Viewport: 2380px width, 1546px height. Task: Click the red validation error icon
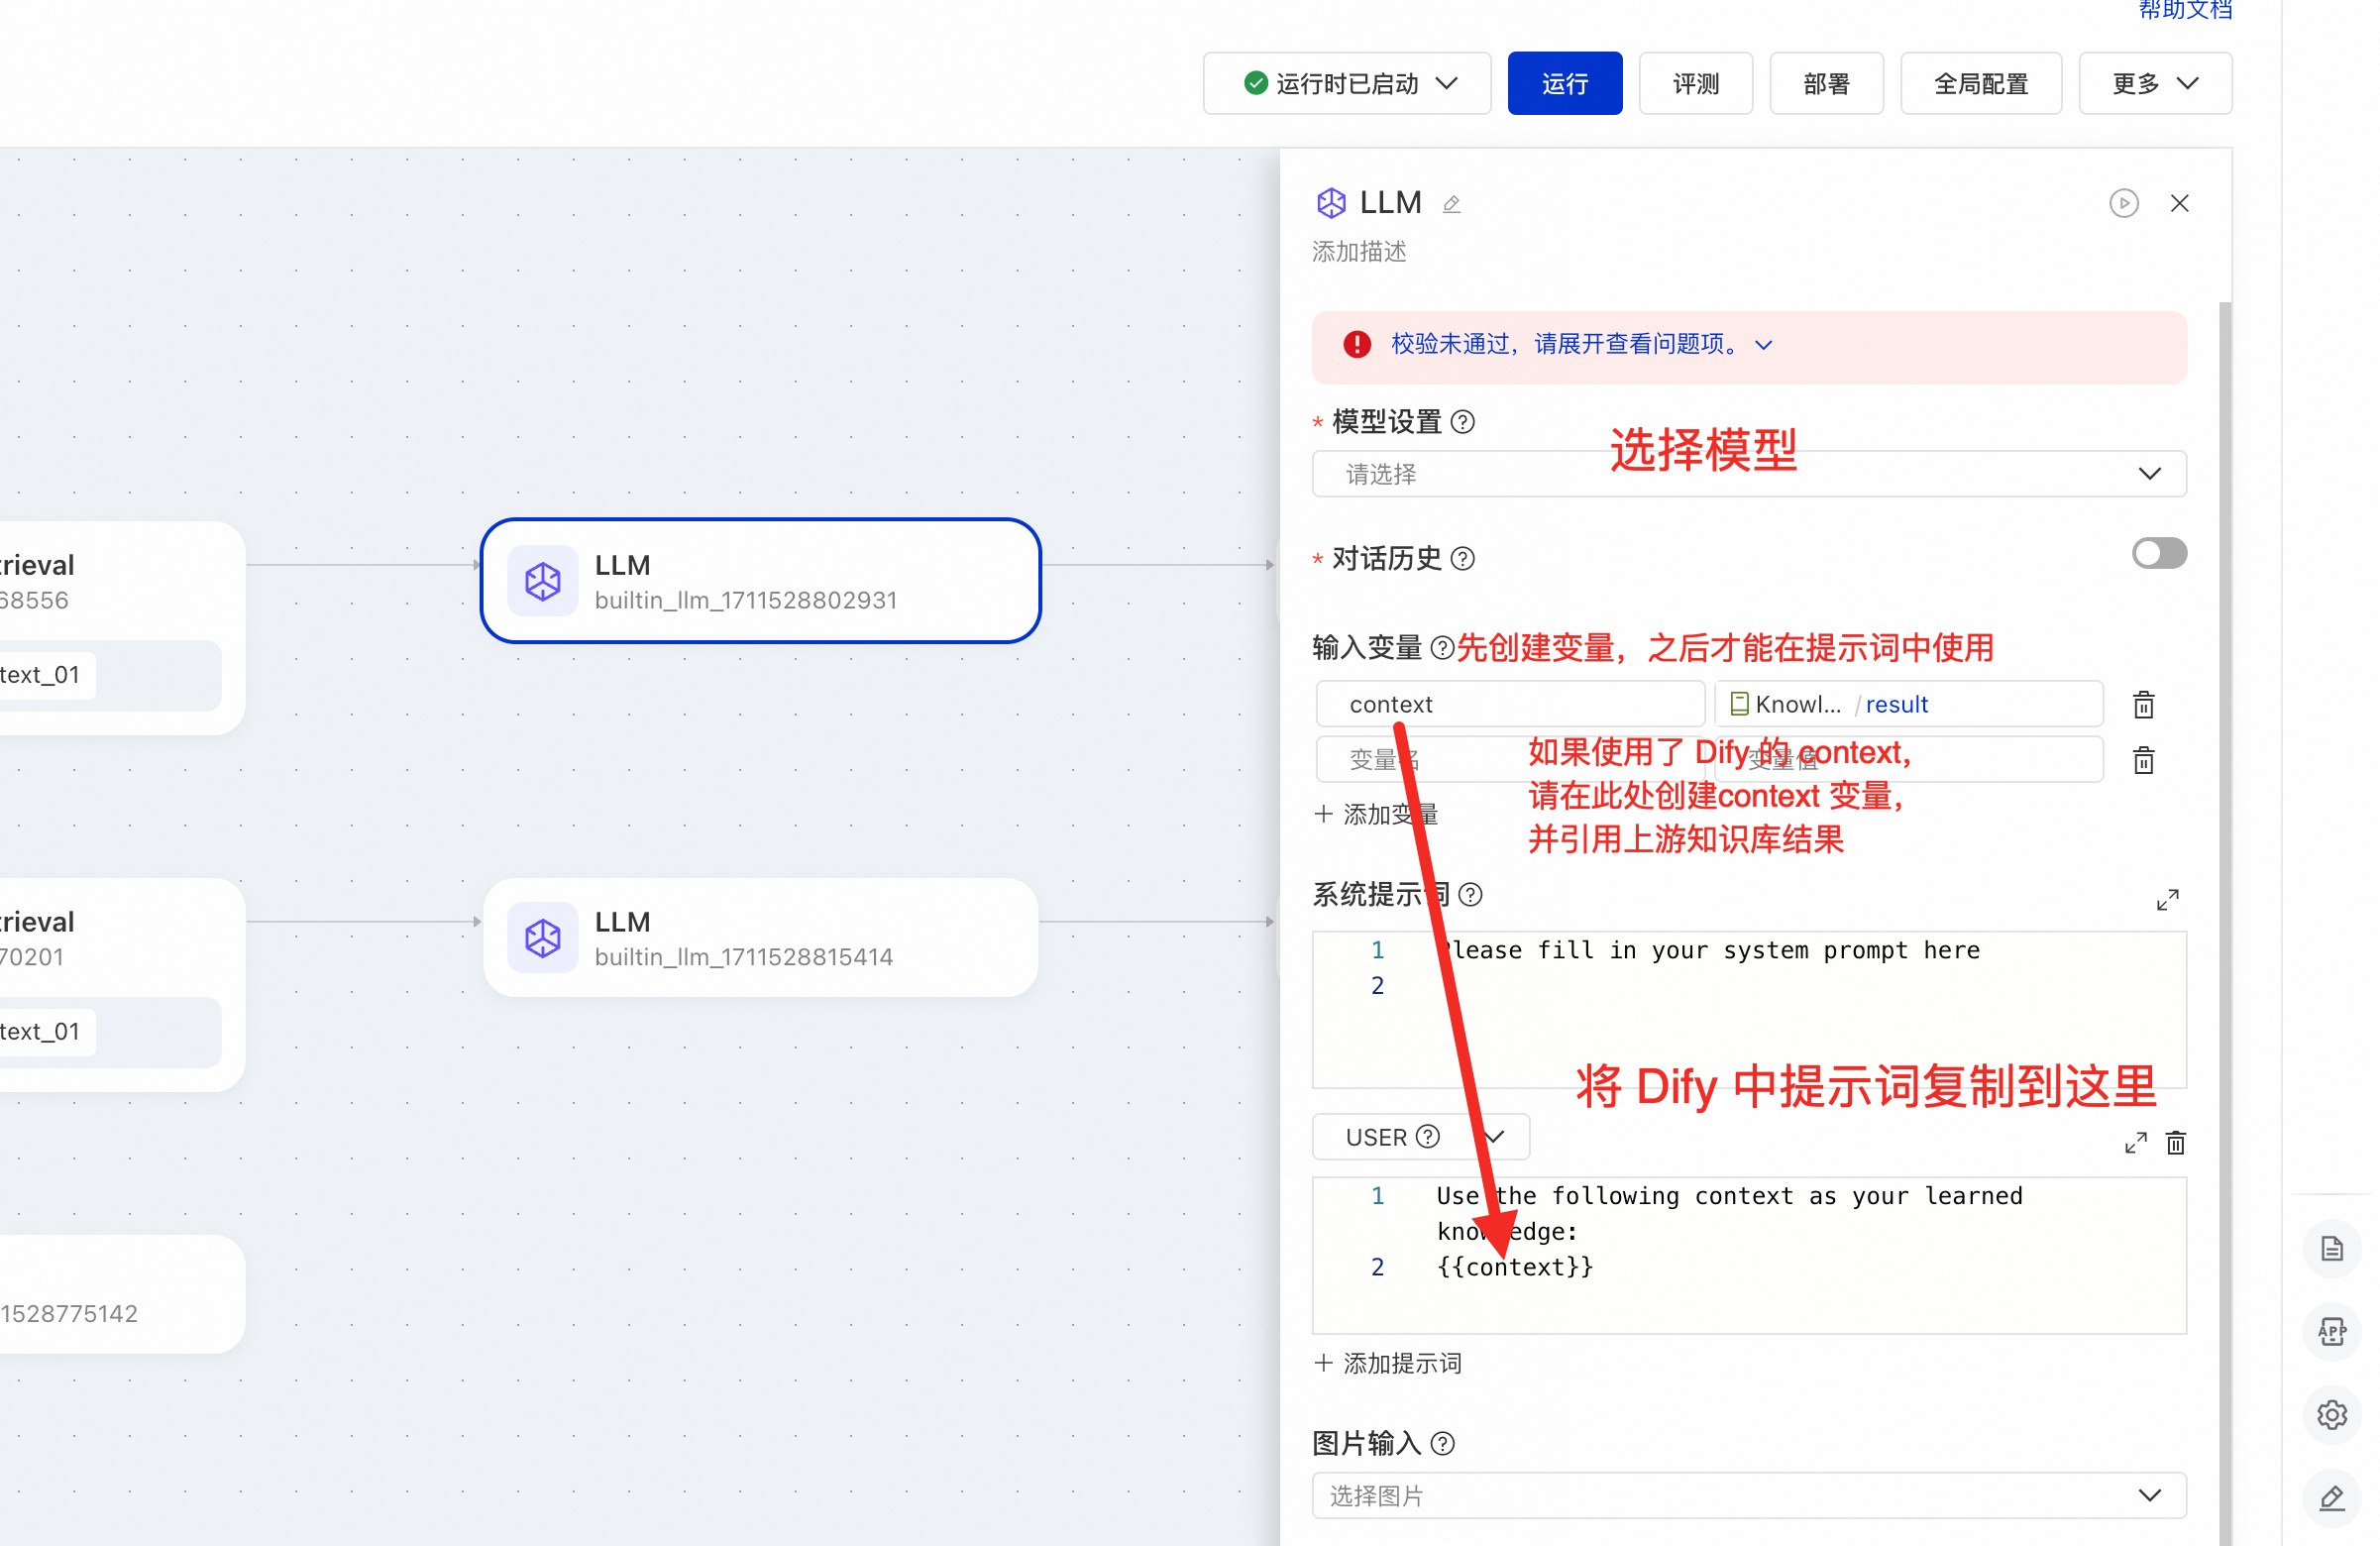click(x=1357, y=344)
